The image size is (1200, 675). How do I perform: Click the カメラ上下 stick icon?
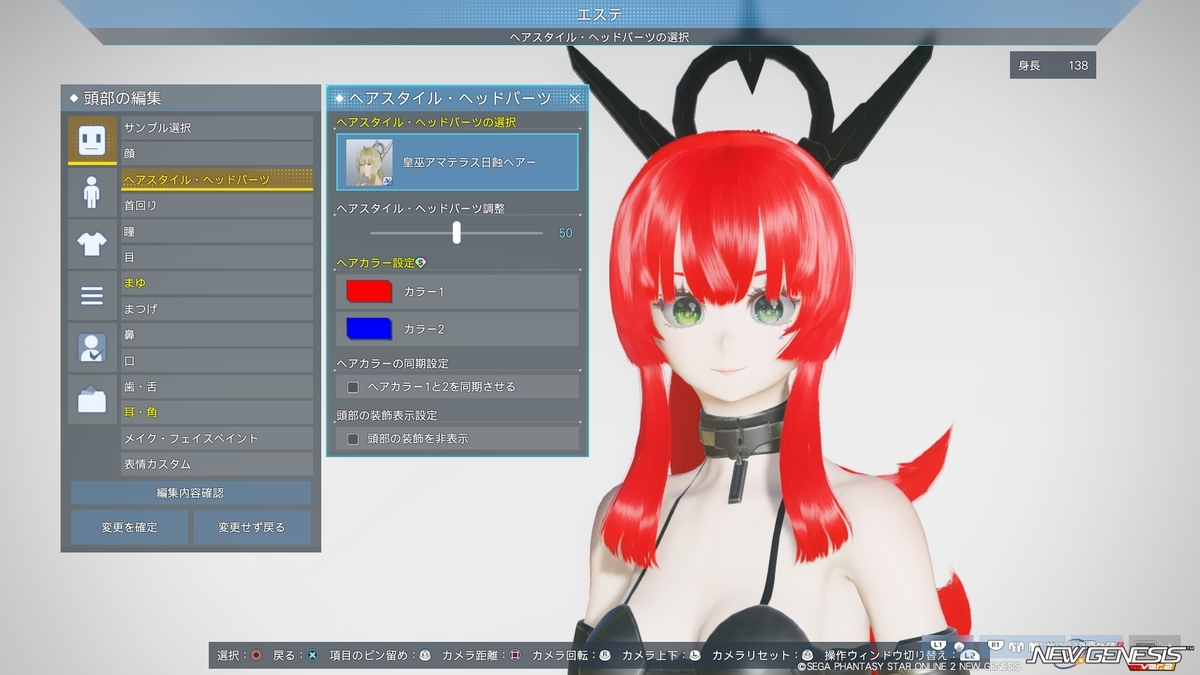click(x=695, y=655)
